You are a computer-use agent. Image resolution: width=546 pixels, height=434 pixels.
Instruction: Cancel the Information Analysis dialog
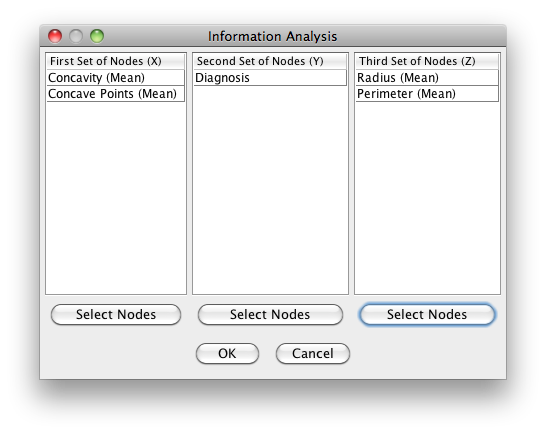click(313, 354)
